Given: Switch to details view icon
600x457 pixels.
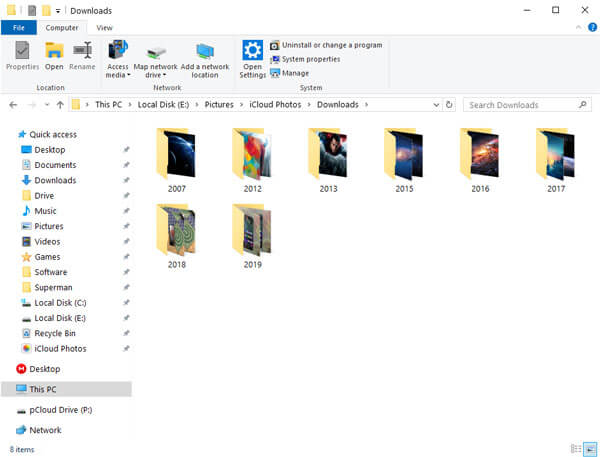Looking at the screenshot, I should (x=576, y=449).
